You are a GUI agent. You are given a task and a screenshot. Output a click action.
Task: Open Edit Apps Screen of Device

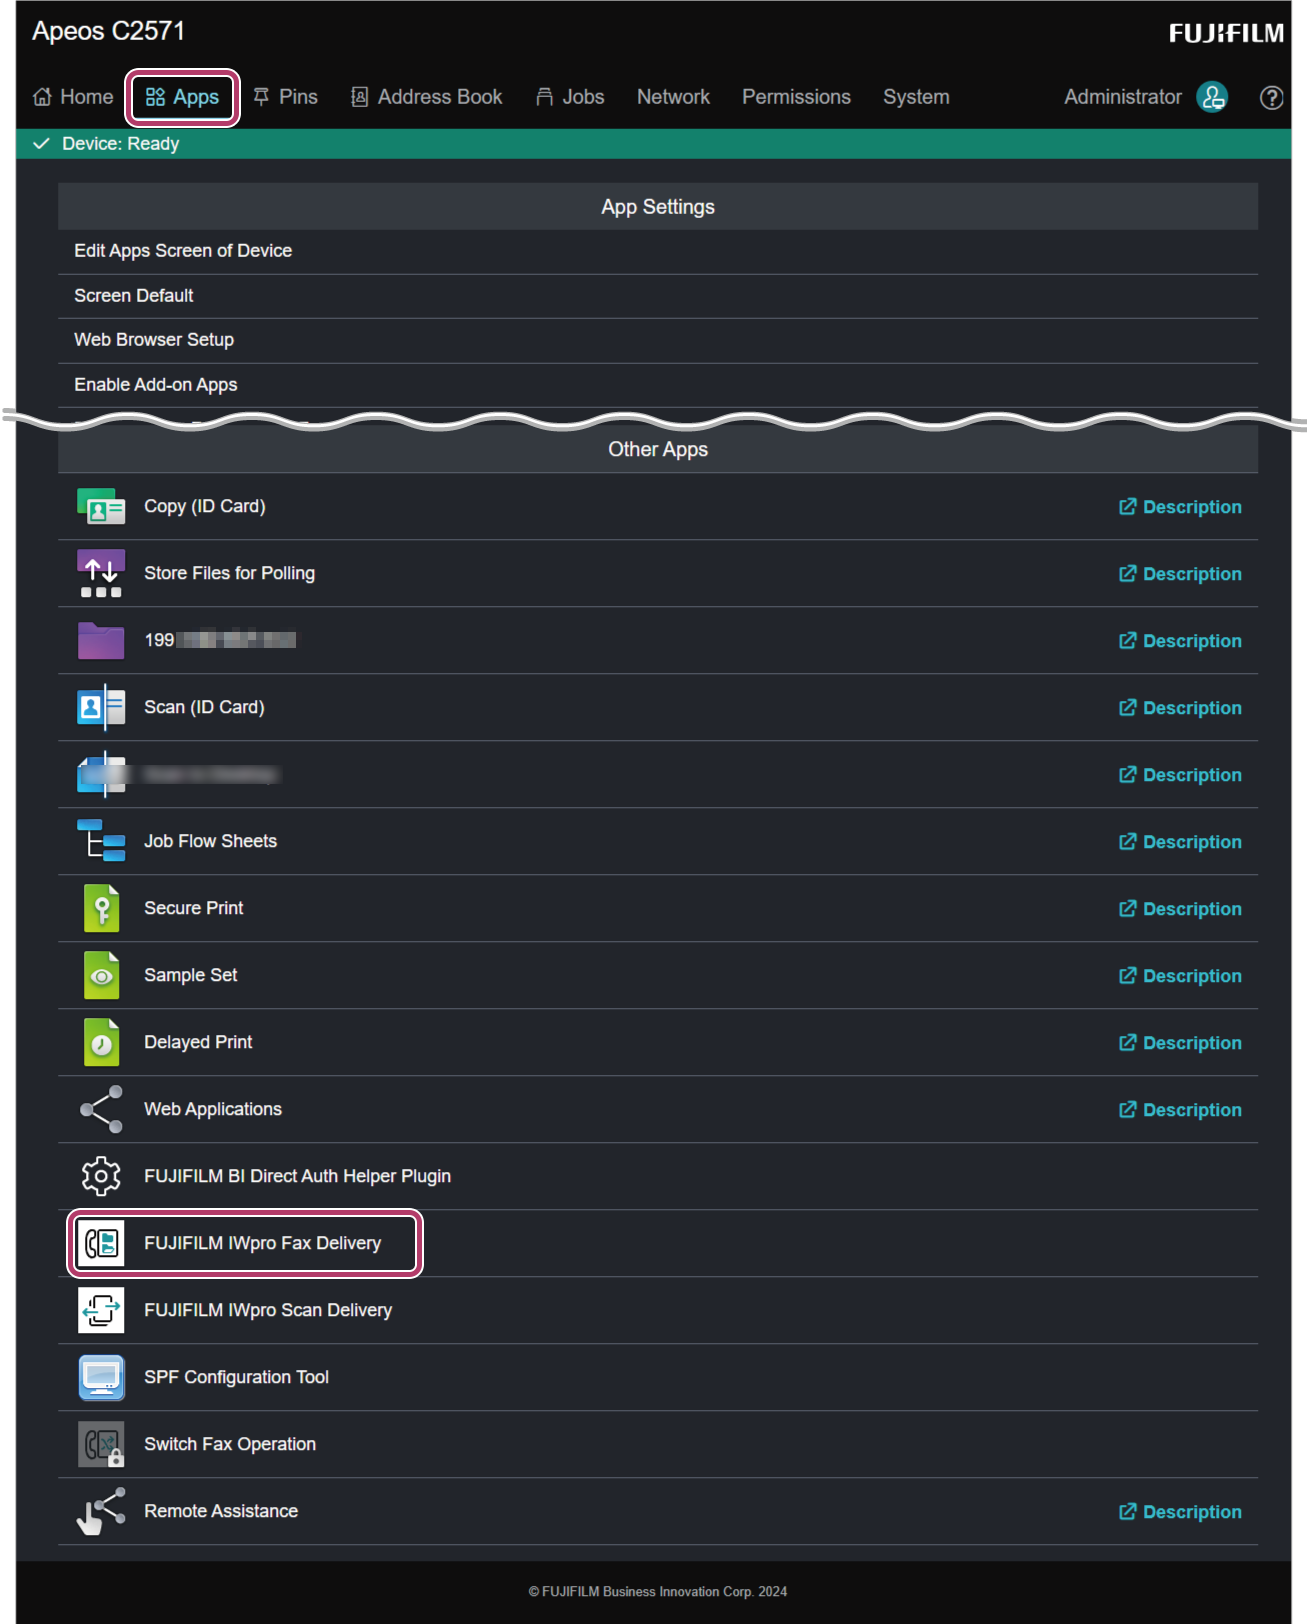pos(658,252)
